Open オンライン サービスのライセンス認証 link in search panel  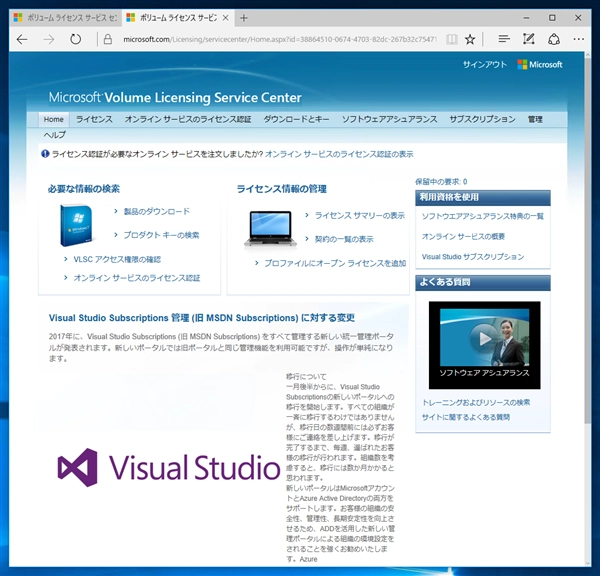137,278
